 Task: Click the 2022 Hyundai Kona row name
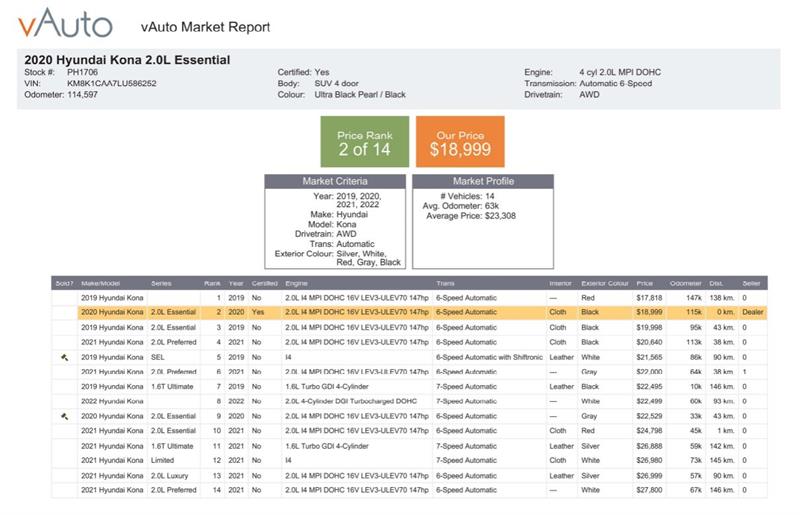[112, 401]
